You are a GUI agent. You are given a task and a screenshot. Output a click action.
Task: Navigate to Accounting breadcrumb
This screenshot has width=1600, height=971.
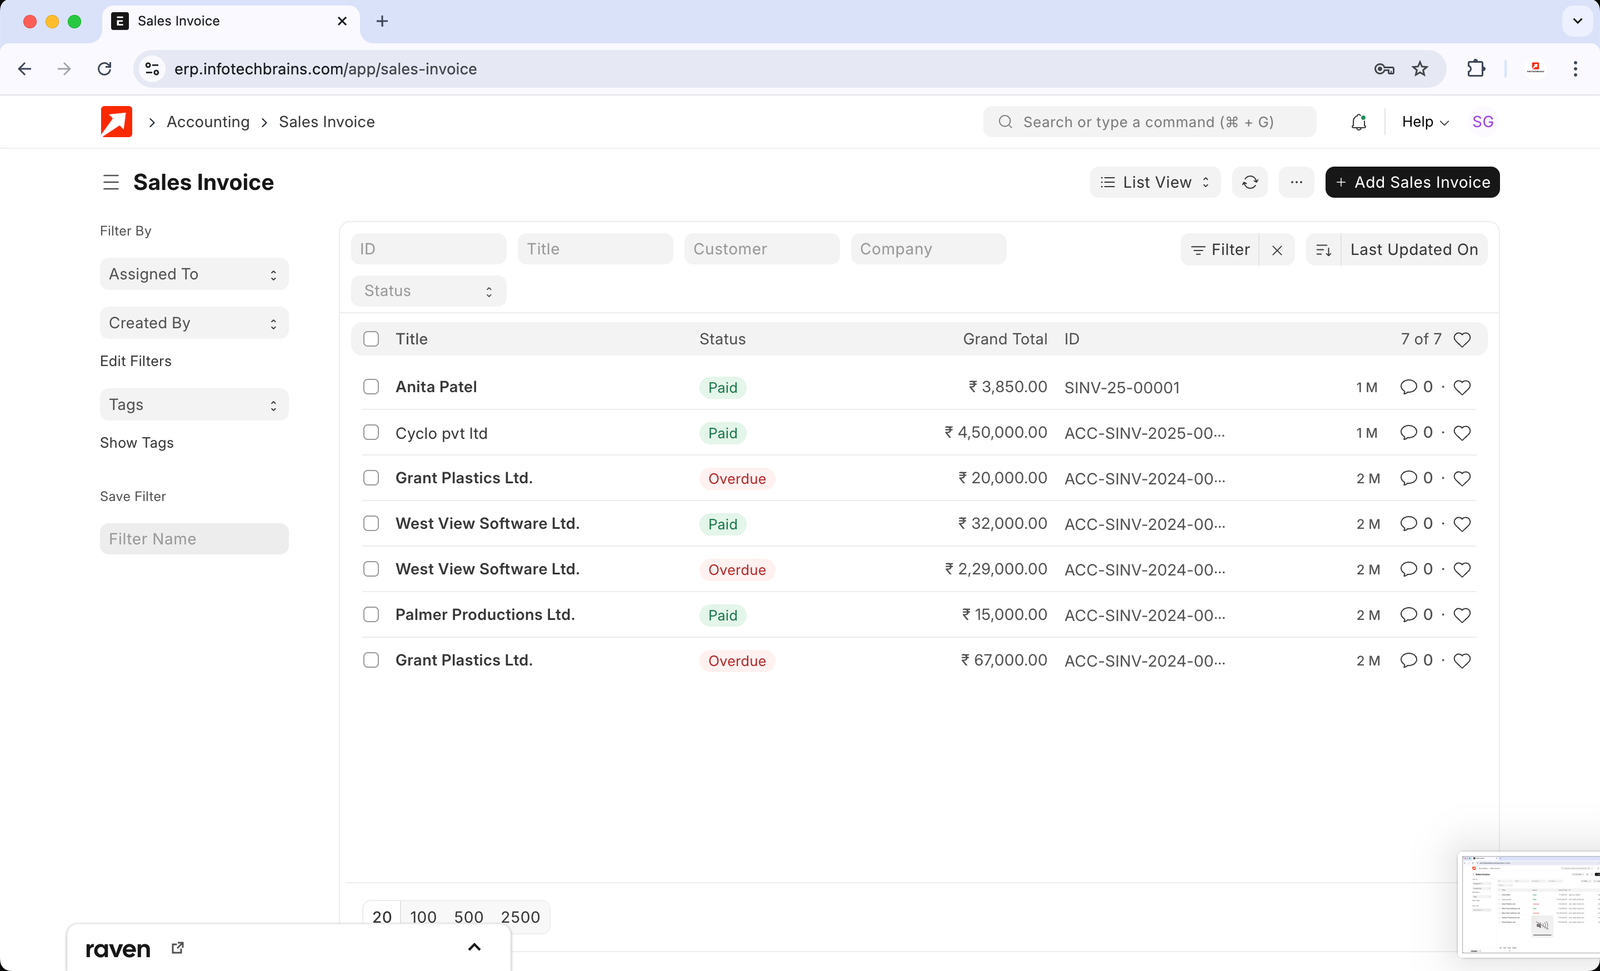[208, 122]
